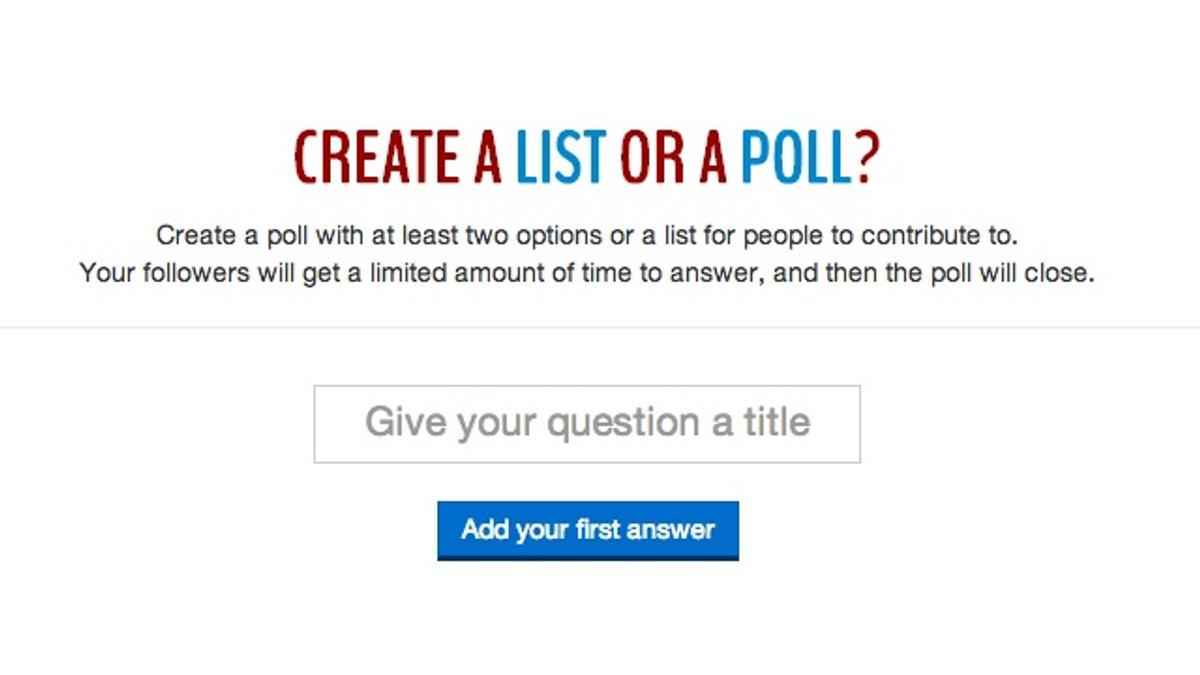Click the letter A just before POLL
The width and height of the screenshot is (1200, 675).
click(x=713, y=157)
